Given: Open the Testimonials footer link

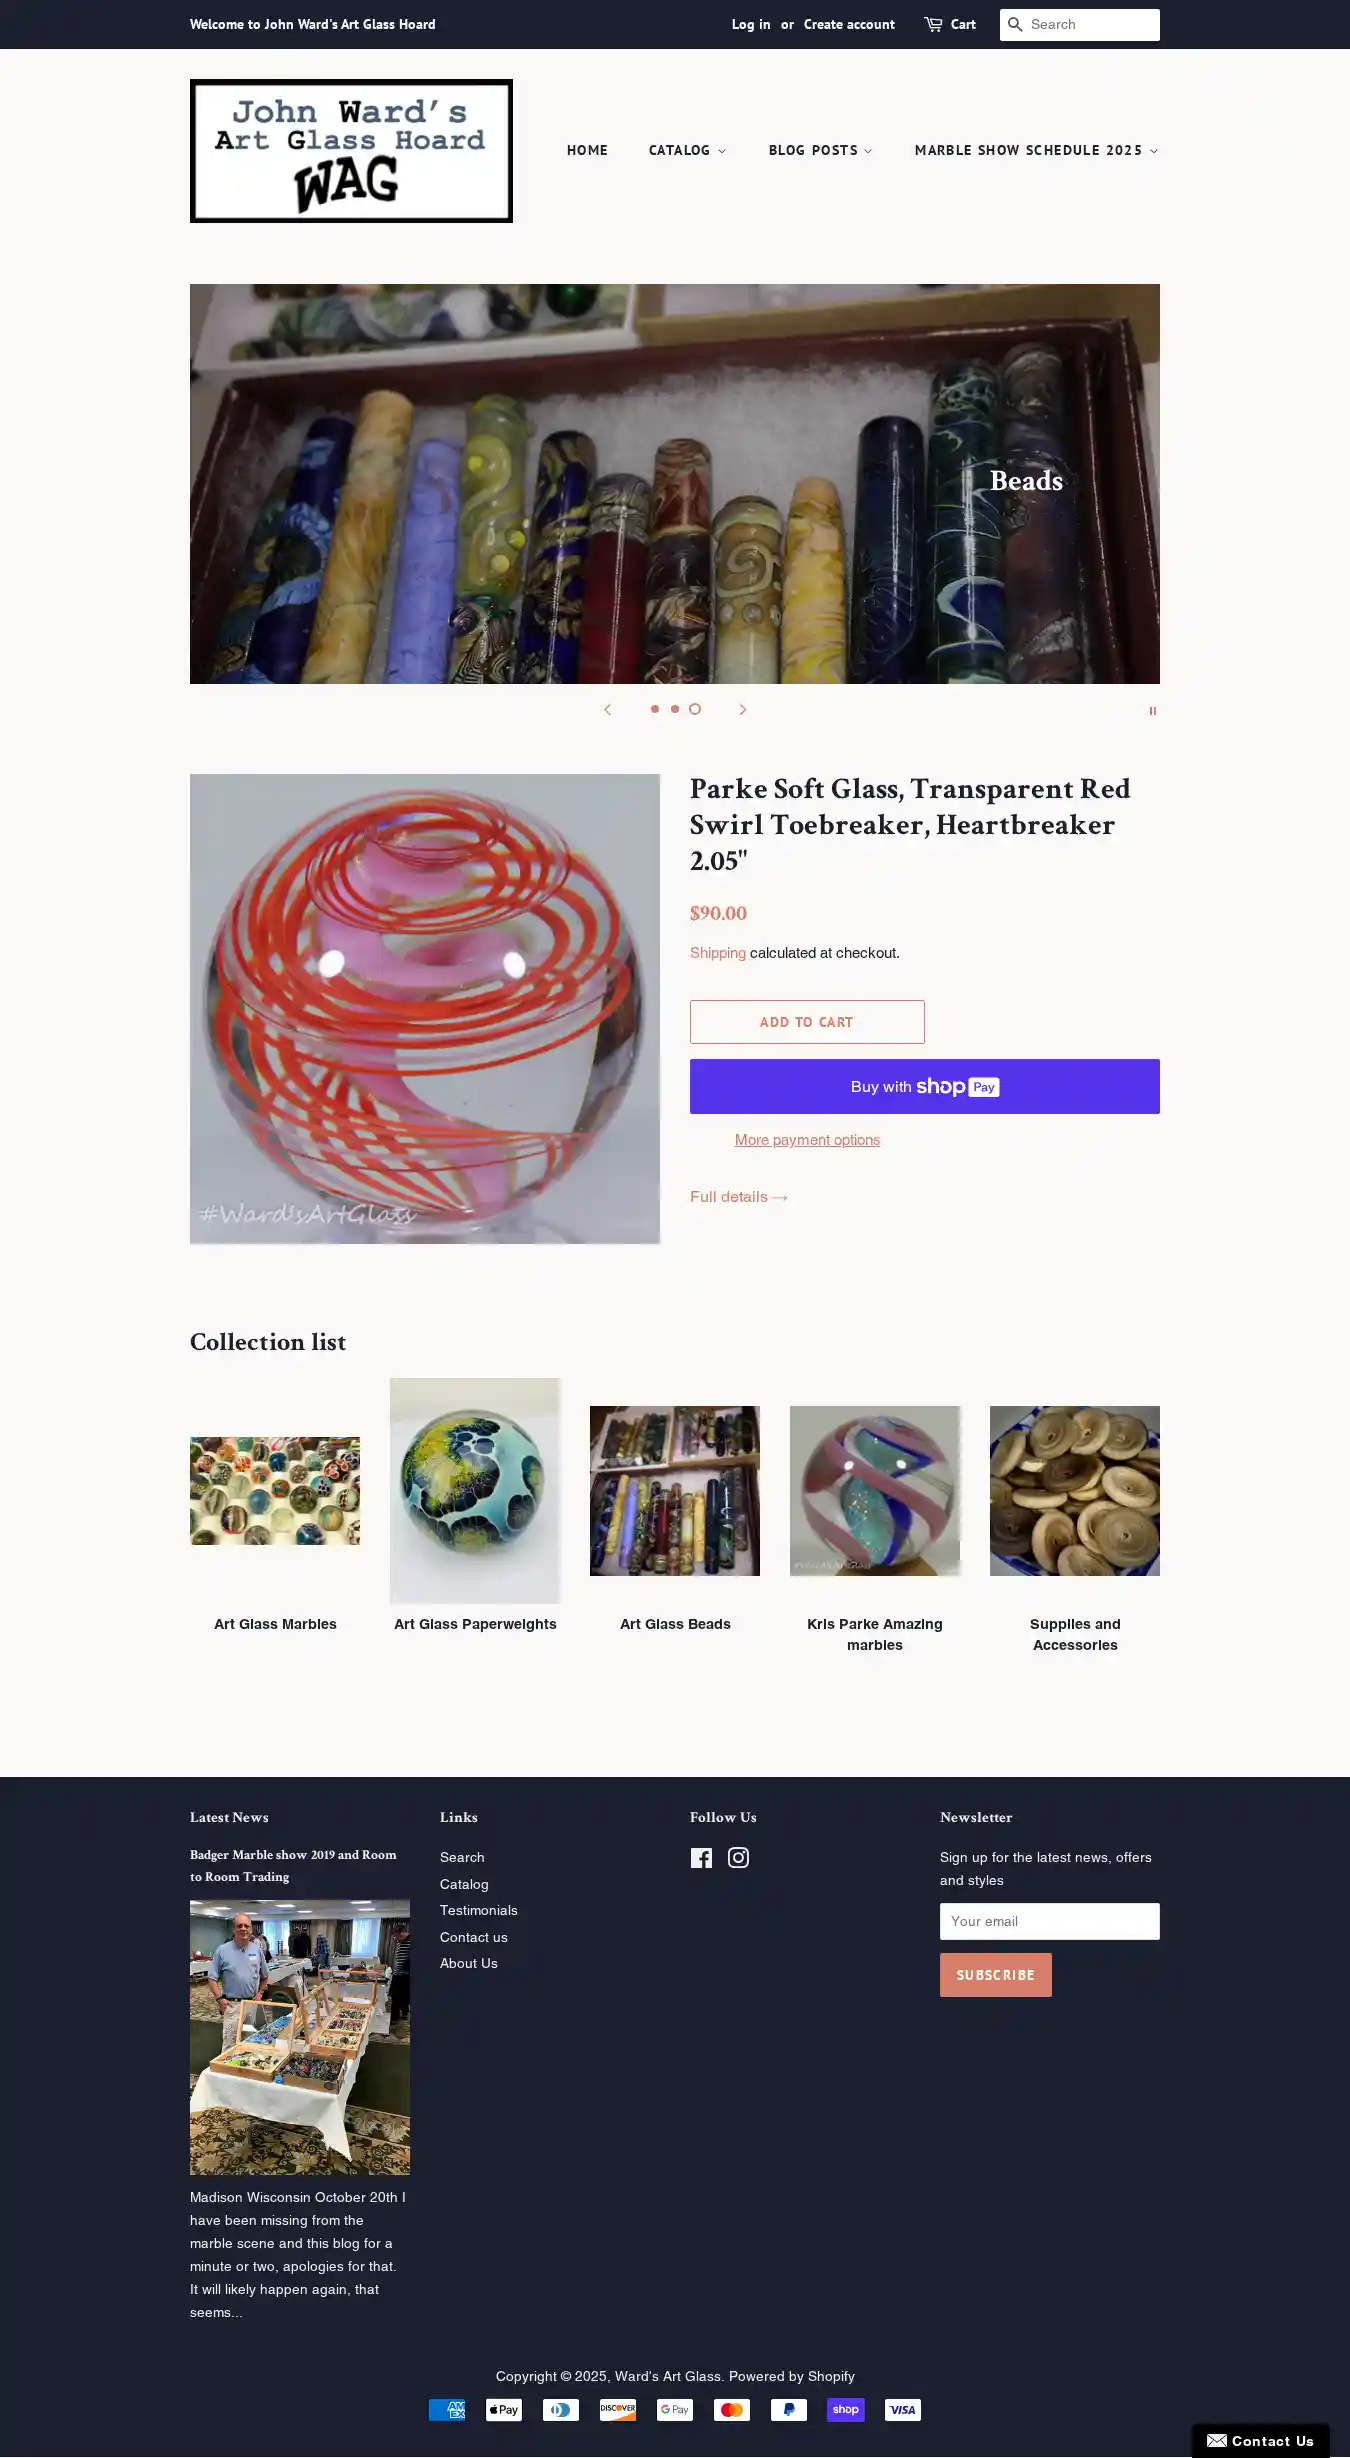Looking at the screenshot, I should click(x=479, y=1910).
